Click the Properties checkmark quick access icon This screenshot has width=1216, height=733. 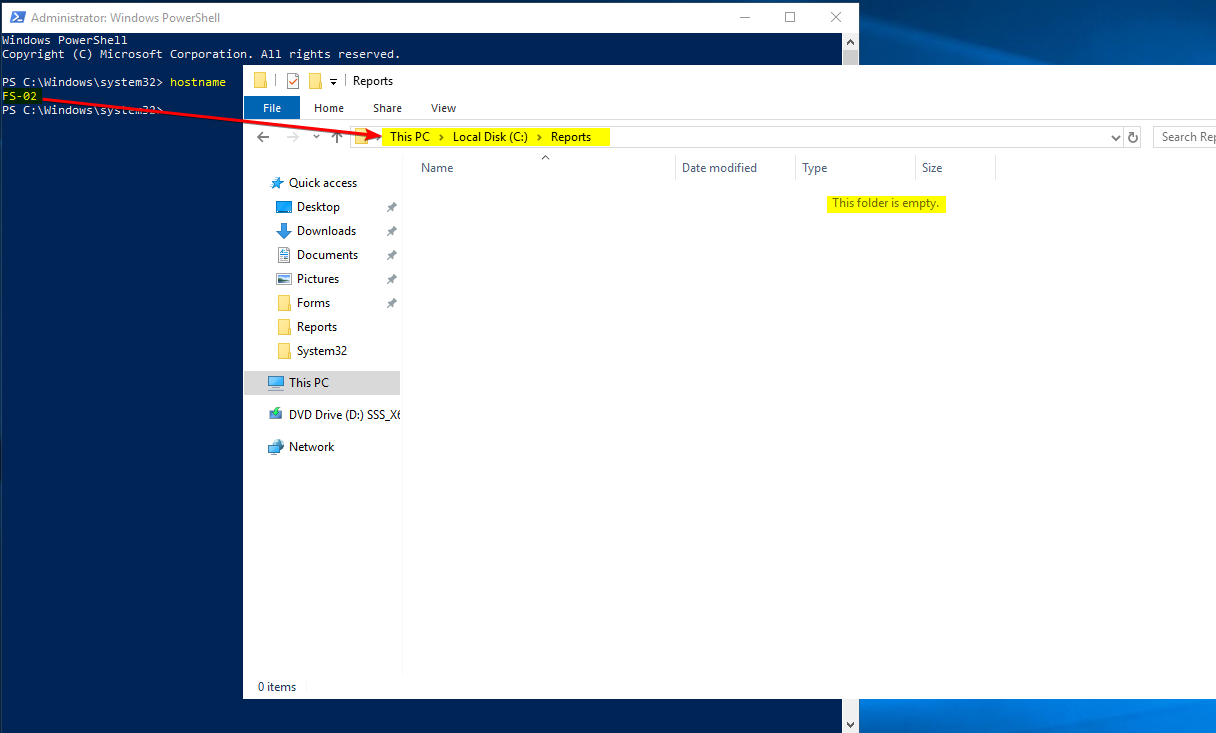(293, 81)
